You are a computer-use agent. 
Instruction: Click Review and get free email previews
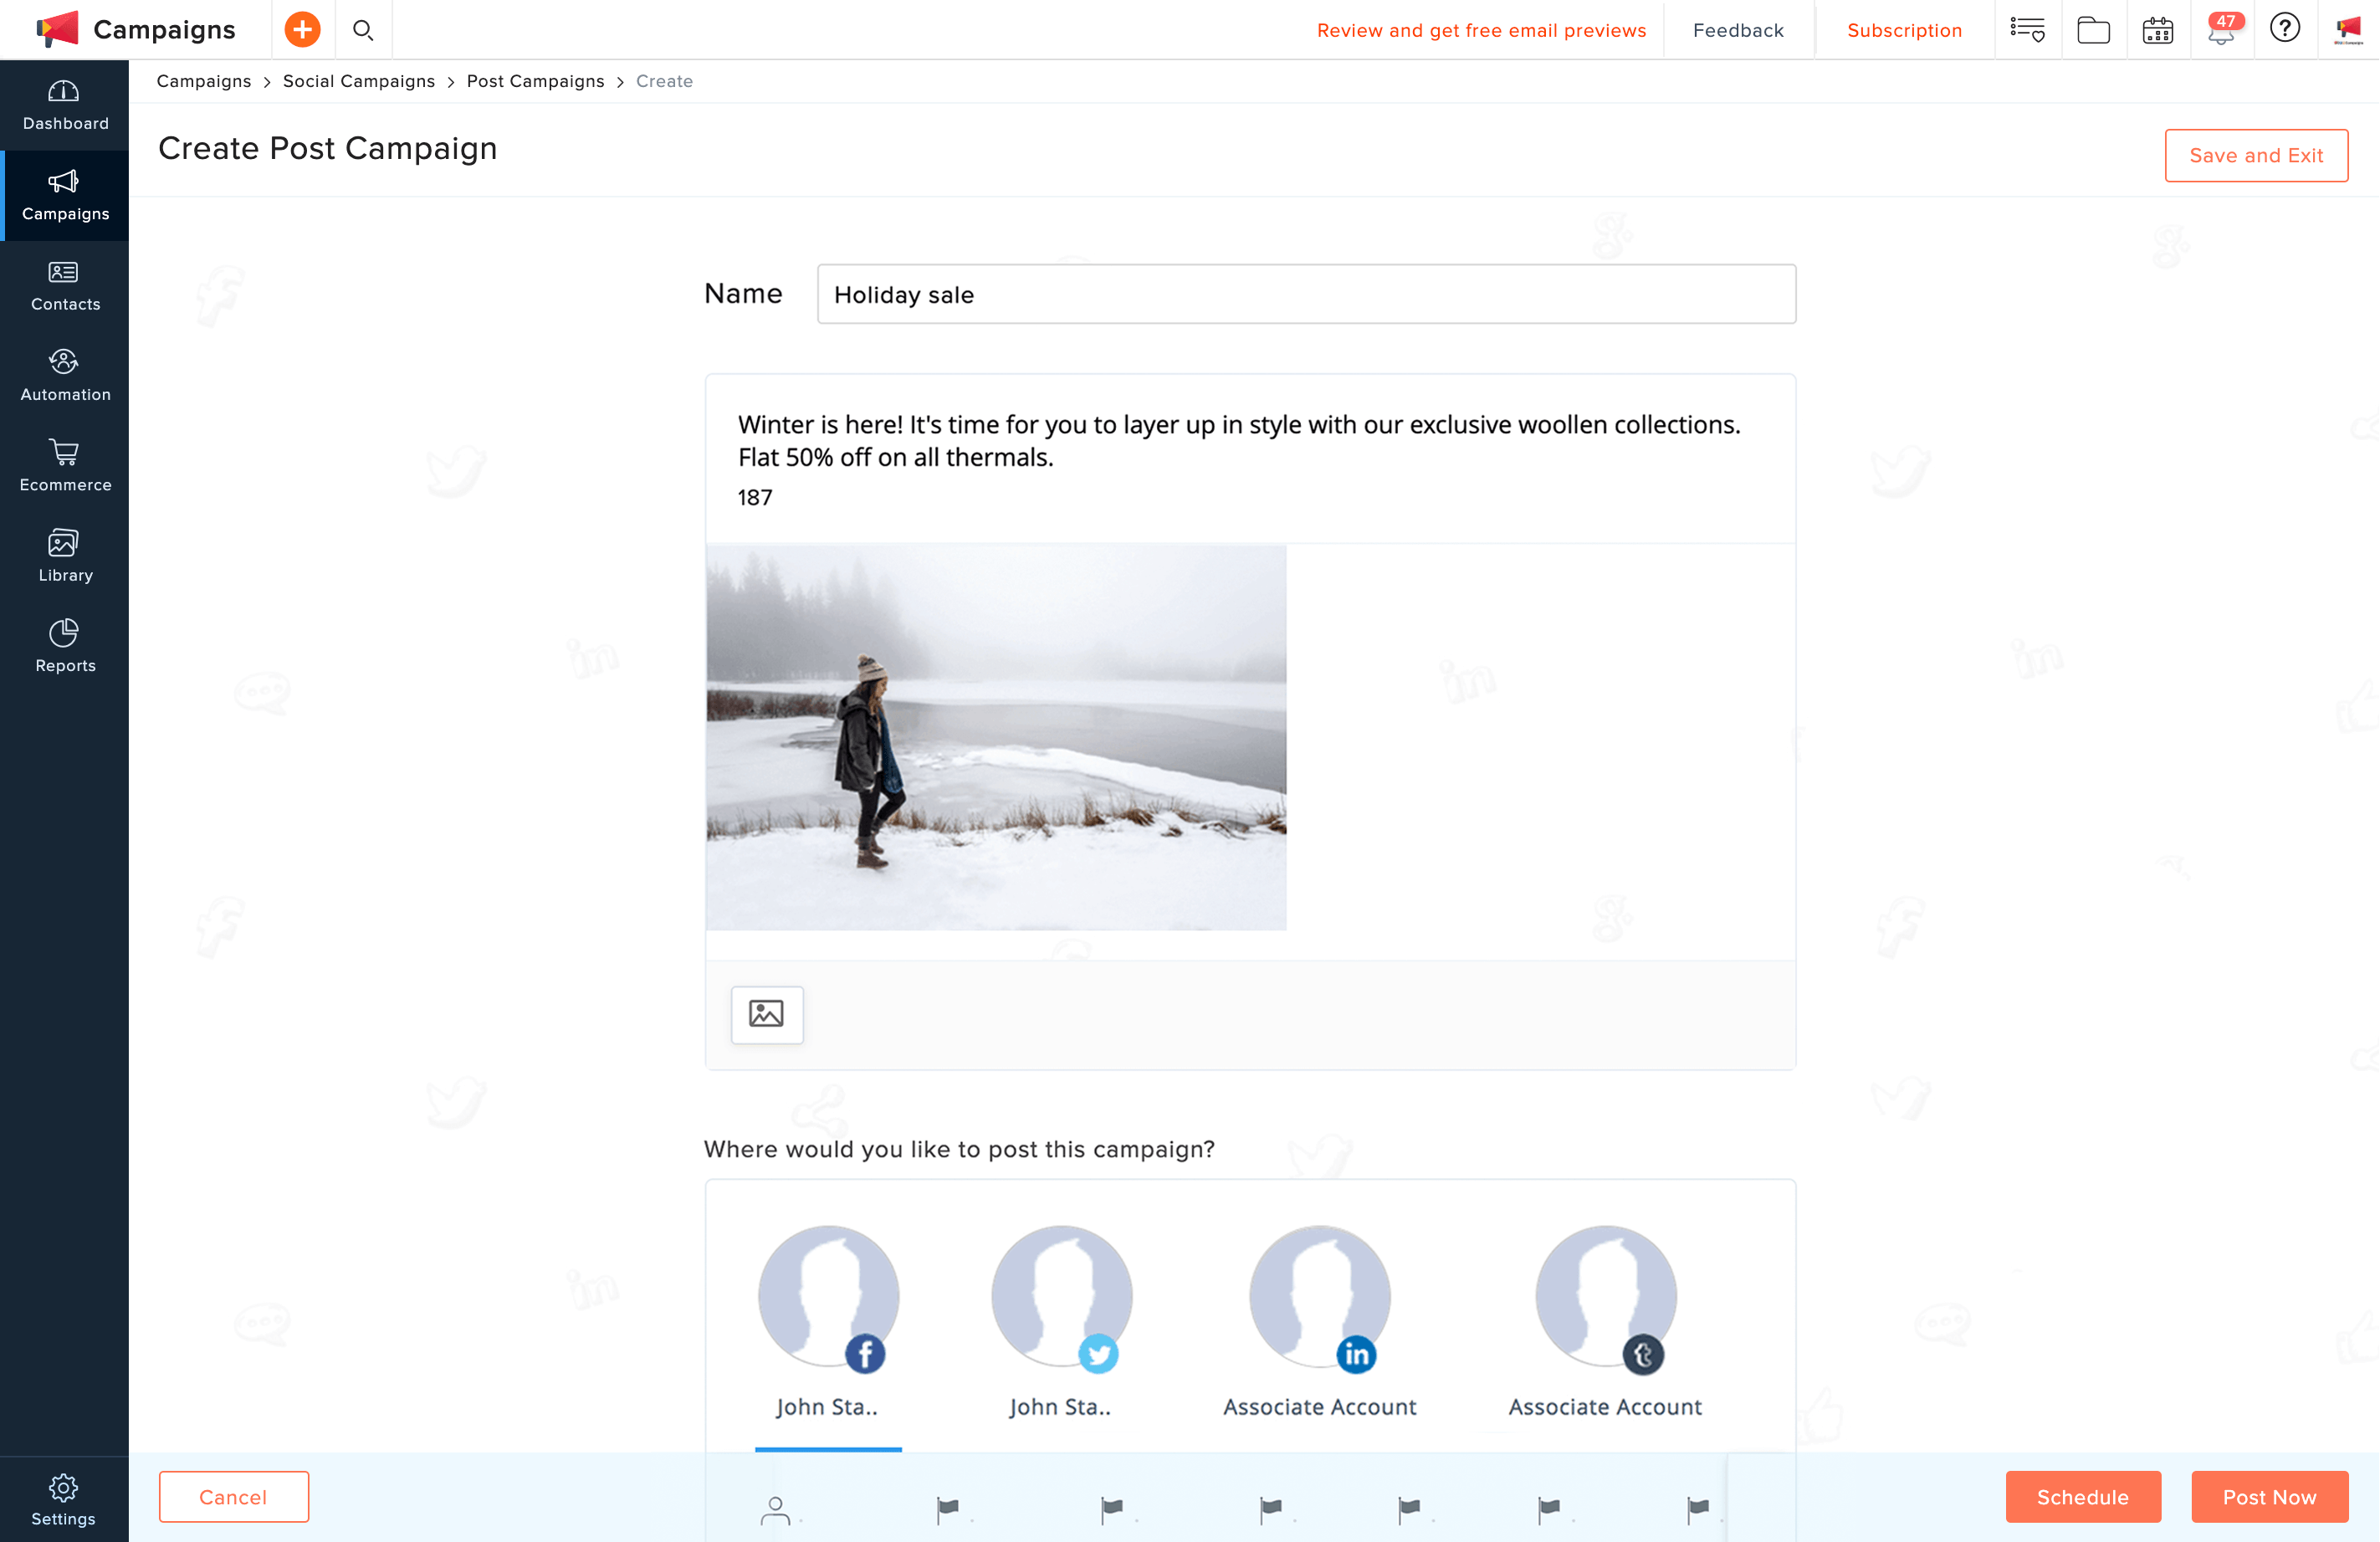(1481, 30)
